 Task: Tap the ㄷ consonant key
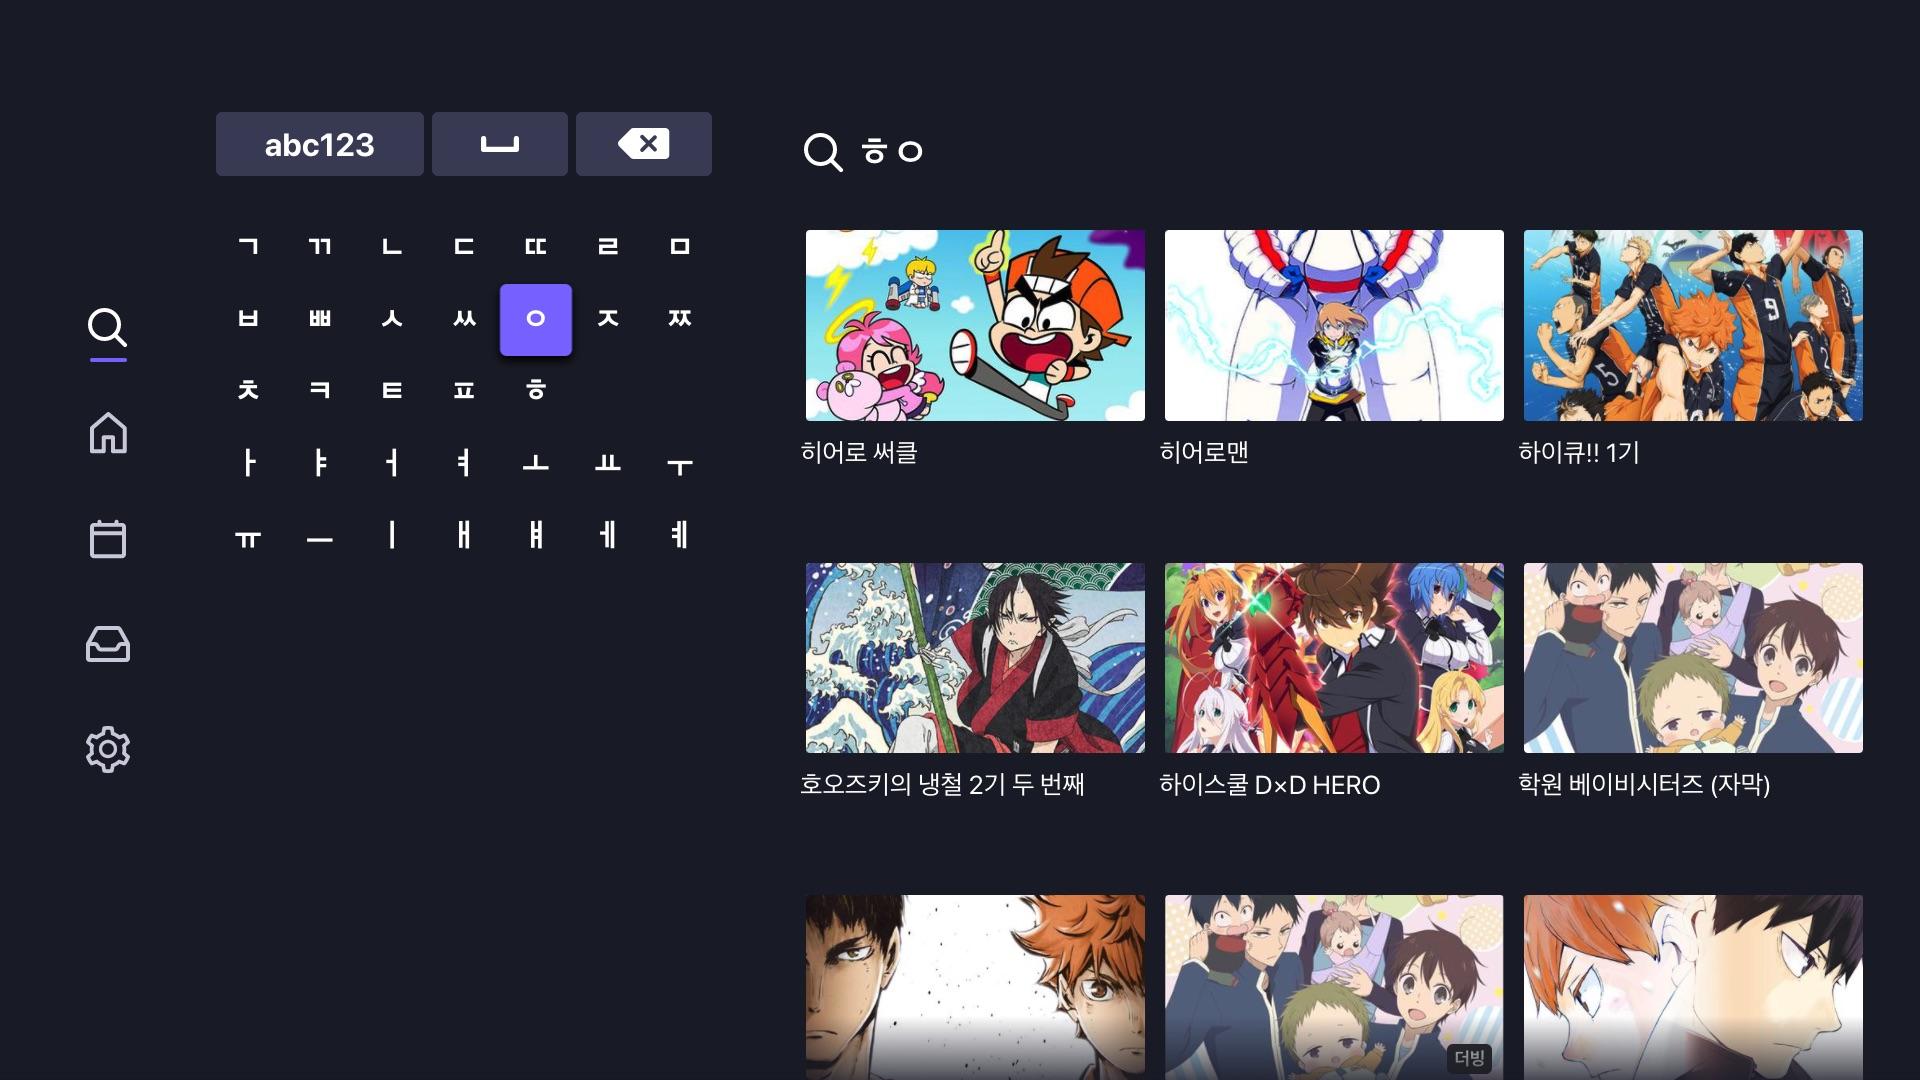coord(464,247)
